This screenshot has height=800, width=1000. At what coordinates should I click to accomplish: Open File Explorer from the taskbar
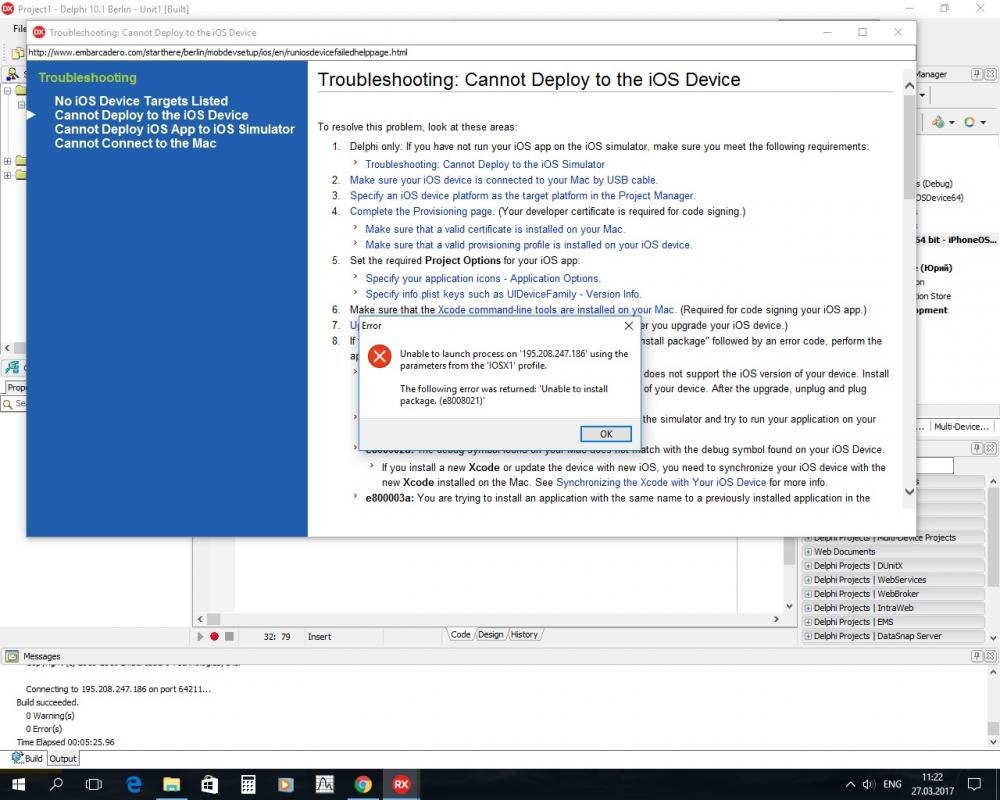(171, 784)
